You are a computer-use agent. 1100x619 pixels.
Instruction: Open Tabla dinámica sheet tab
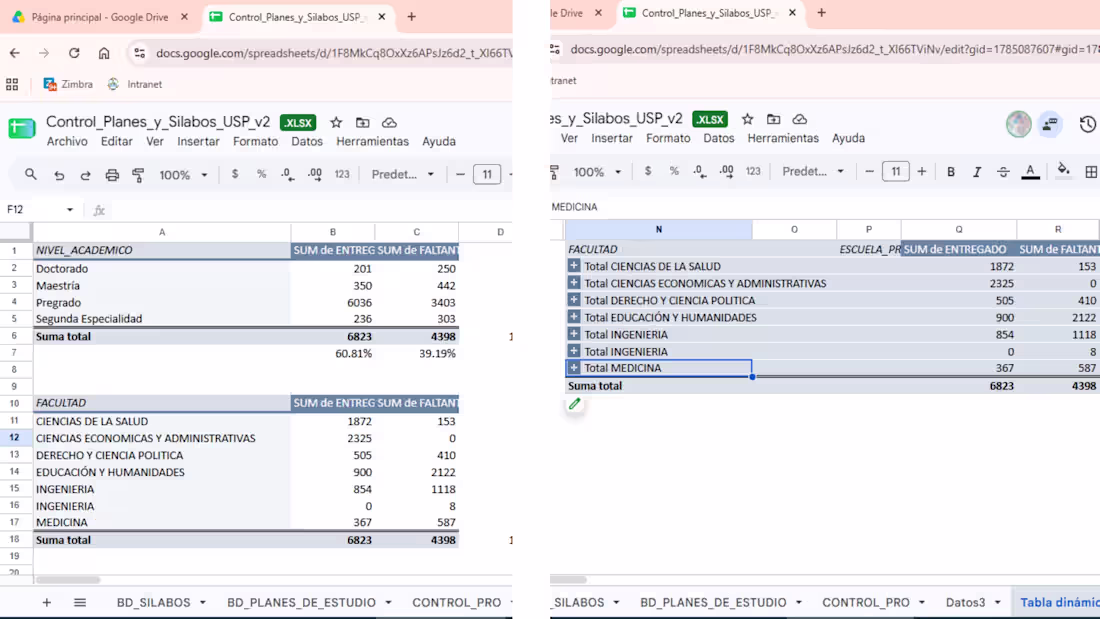coord(1059,602)
